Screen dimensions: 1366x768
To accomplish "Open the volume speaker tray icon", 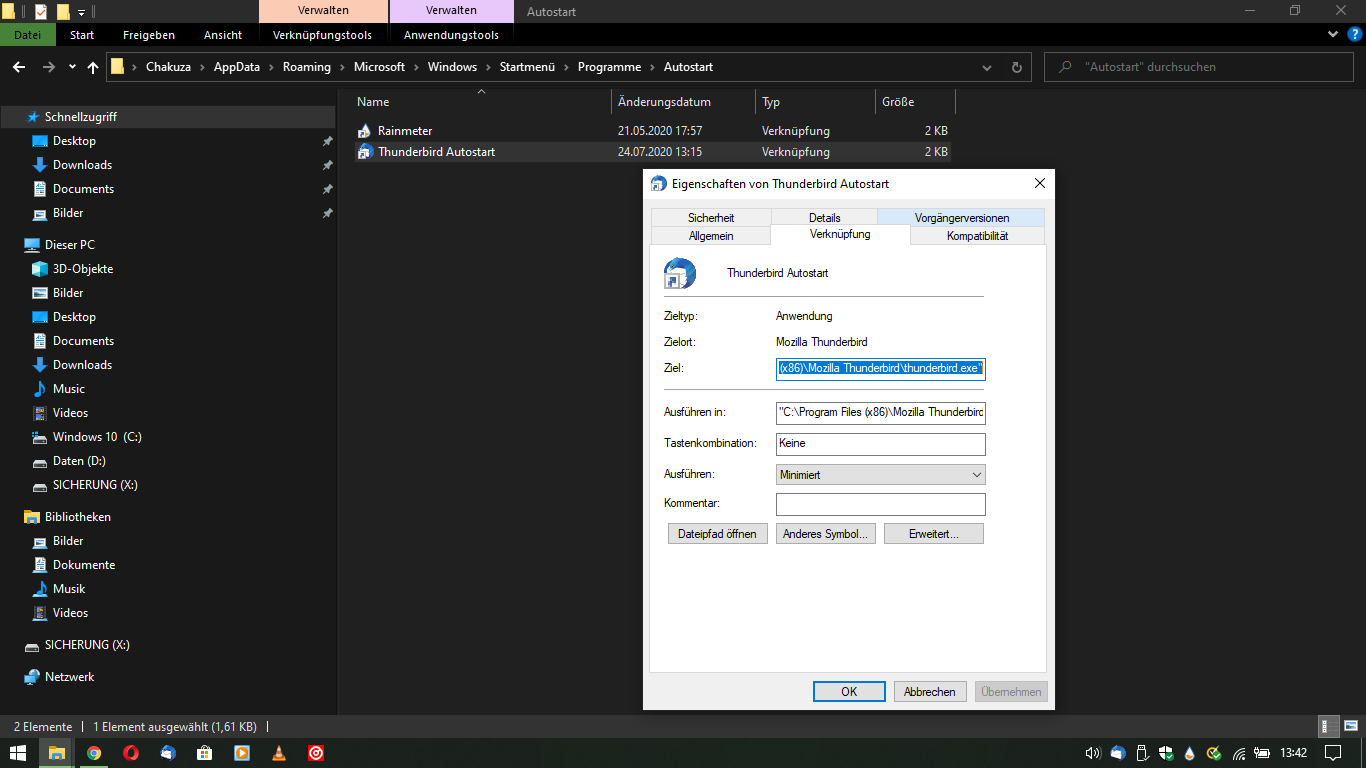I will 1092,753.
